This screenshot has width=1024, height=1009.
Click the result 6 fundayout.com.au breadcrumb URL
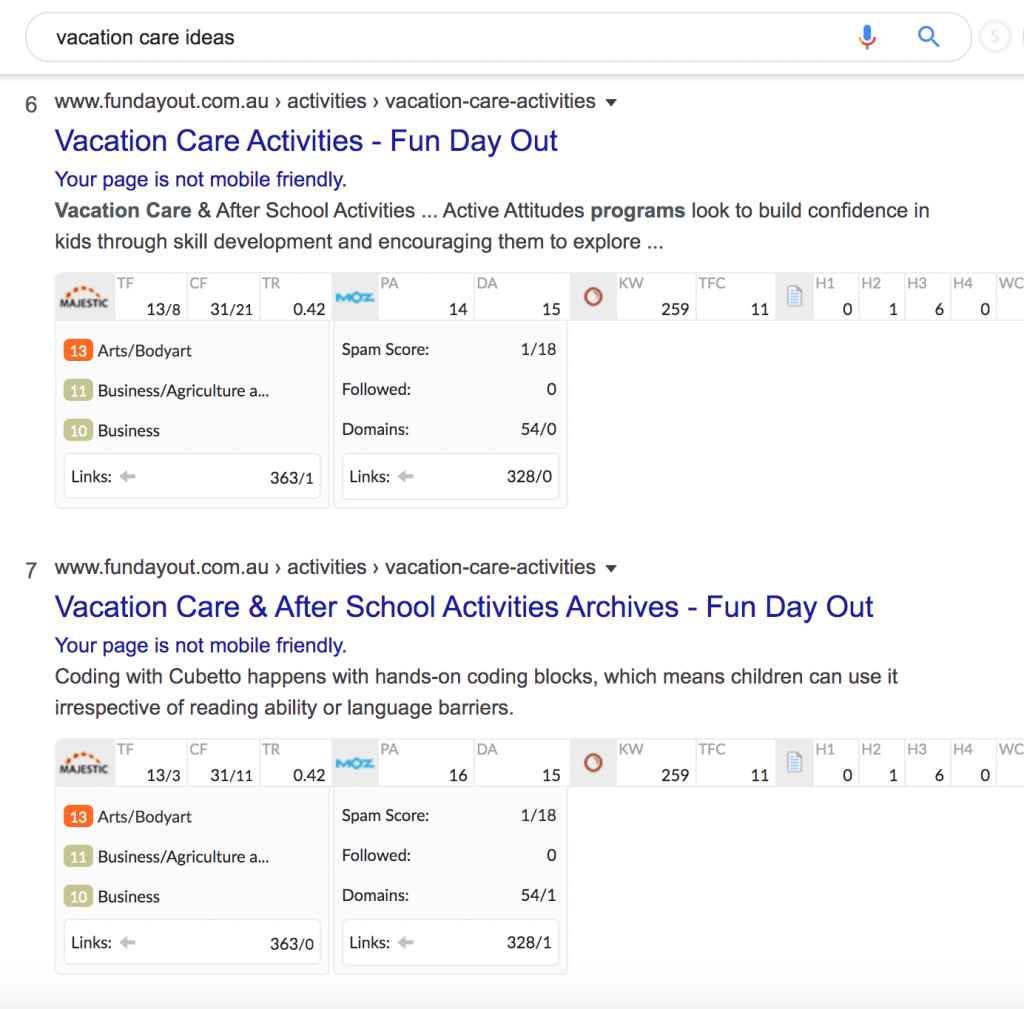[325, 101]
